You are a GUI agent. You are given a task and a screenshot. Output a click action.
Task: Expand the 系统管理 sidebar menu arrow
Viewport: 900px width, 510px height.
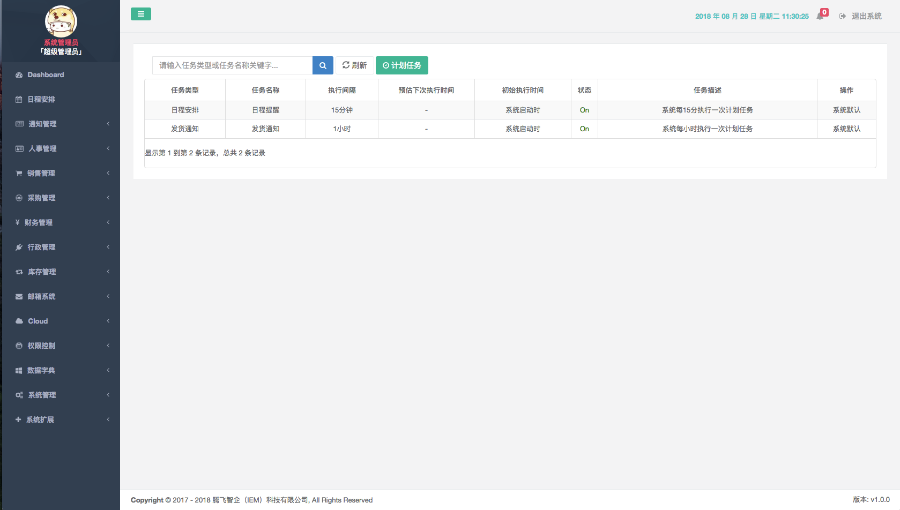(108, 395)
